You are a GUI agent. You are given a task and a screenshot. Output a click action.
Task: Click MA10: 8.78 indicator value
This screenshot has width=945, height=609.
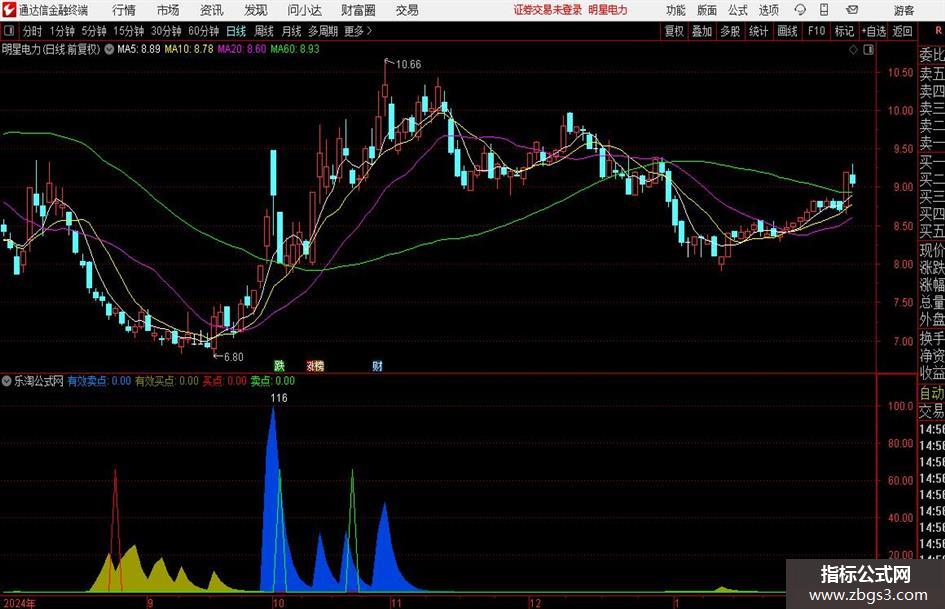point(189,49)
